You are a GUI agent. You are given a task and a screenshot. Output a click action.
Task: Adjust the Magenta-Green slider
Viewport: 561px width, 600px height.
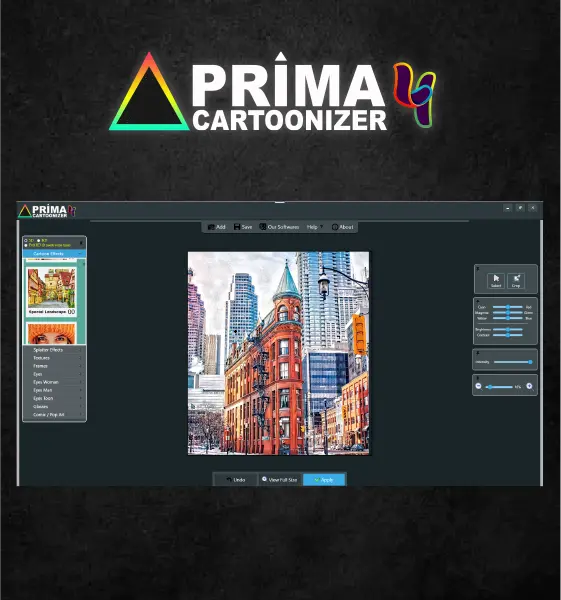[508, 313]
